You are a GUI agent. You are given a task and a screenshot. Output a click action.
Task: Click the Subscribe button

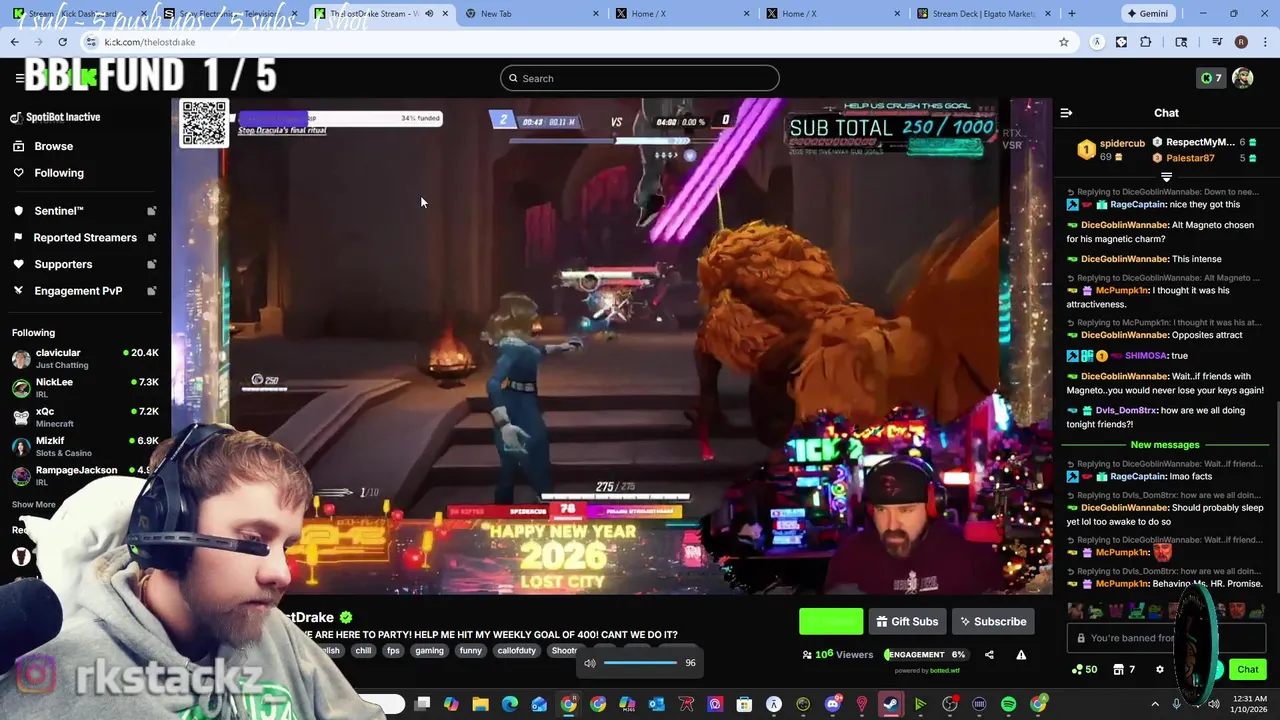[x=992, y=621]
